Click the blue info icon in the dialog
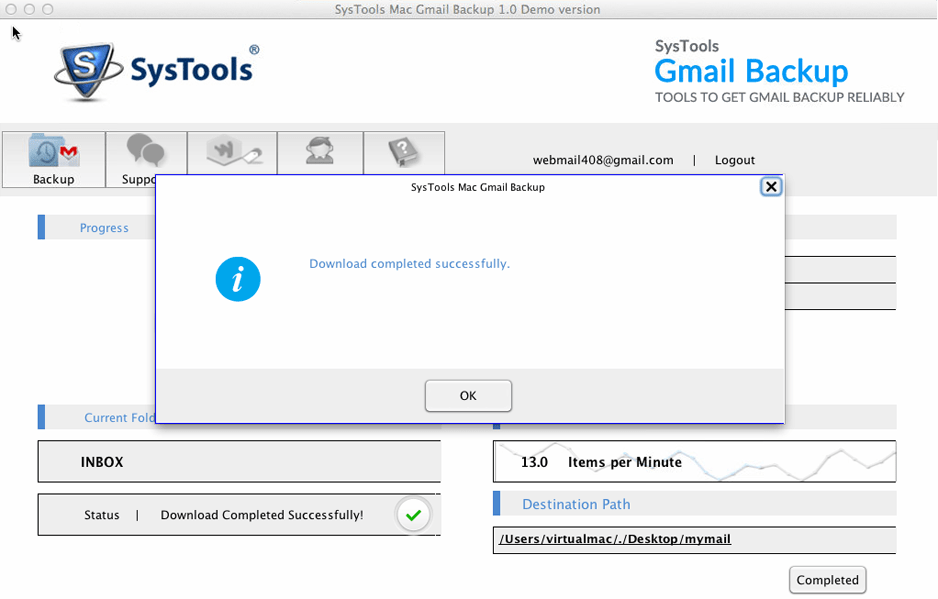Screen dimensions: 938x599 238,279
